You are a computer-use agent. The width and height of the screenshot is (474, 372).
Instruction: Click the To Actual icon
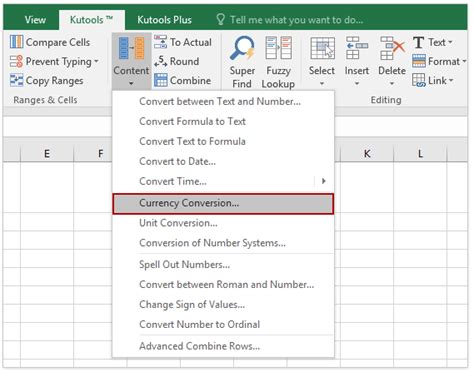(x=161, y=42)
